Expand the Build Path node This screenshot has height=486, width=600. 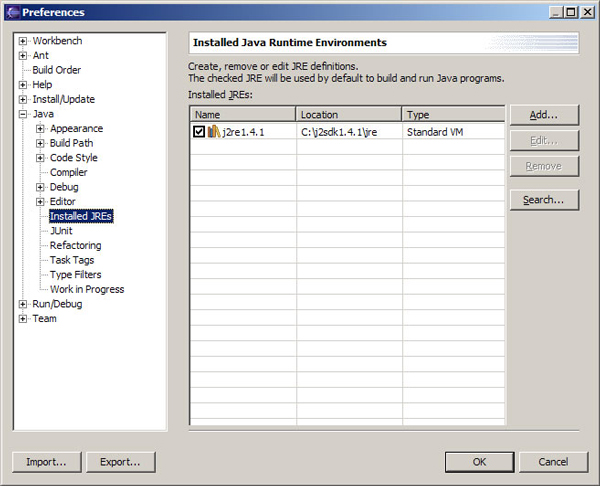coord(40,143)
